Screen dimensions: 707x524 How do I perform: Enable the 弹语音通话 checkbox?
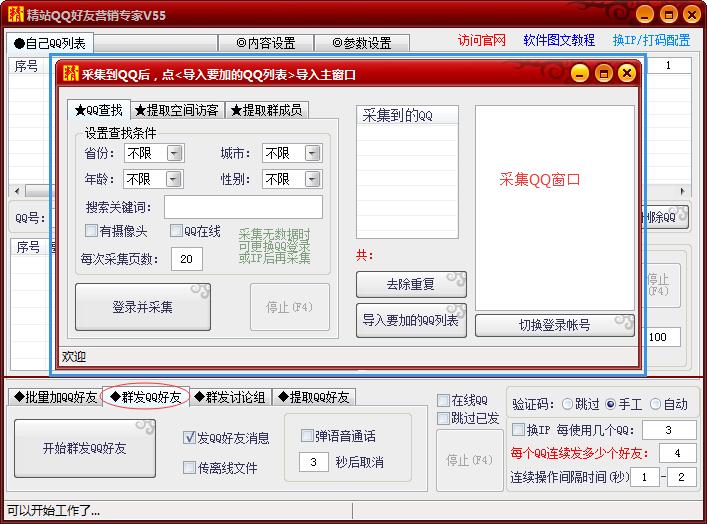307,436
